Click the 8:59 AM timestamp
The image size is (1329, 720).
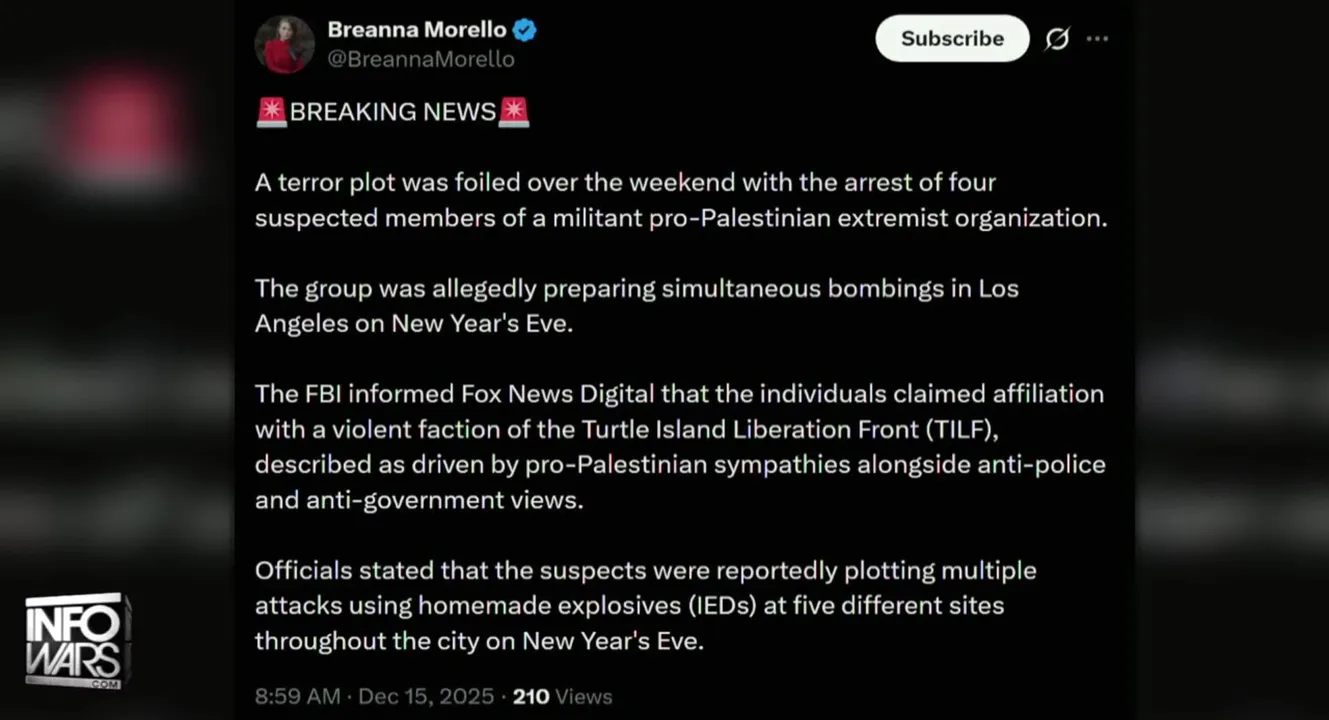point(297,696)
